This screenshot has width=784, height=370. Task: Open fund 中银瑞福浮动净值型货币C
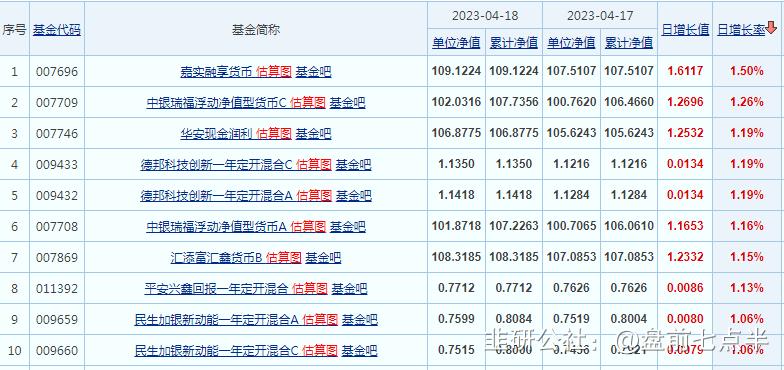point(216,103)
